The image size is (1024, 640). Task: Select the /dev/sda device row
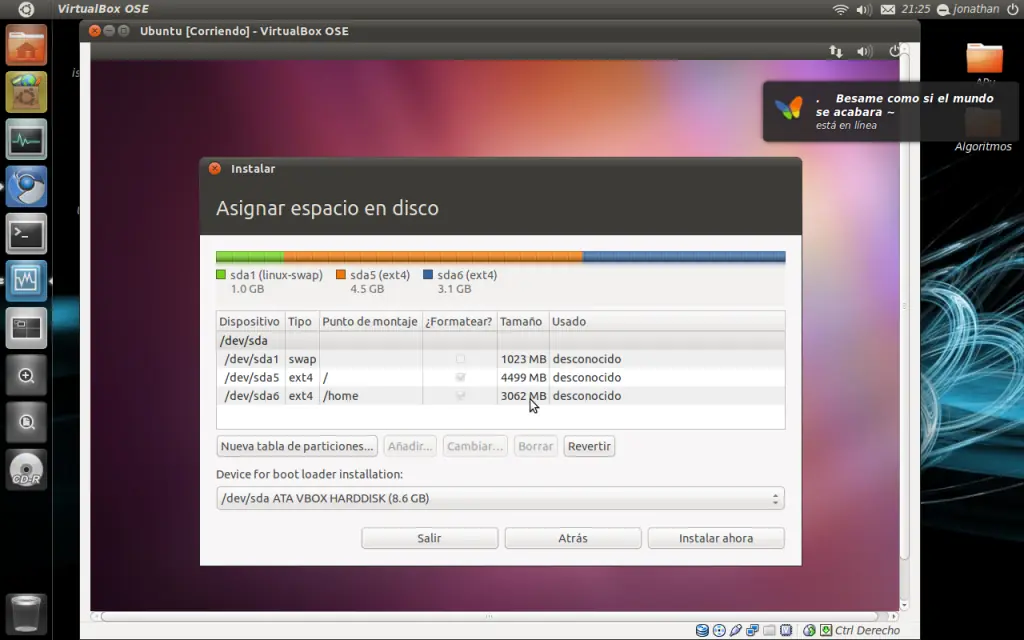(x=500, y=340)
